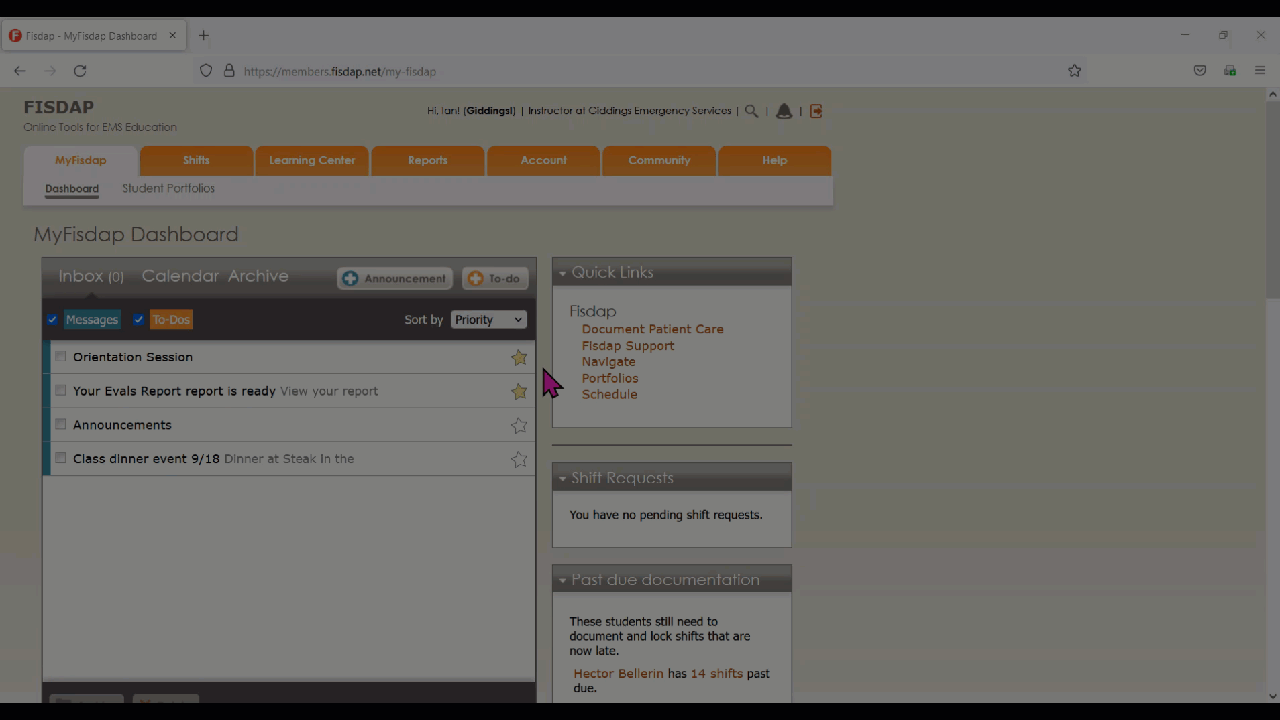This screenshot has height=720, width=1280.
Task: Go back with browser back arrow
Action: tap(20, 71)
